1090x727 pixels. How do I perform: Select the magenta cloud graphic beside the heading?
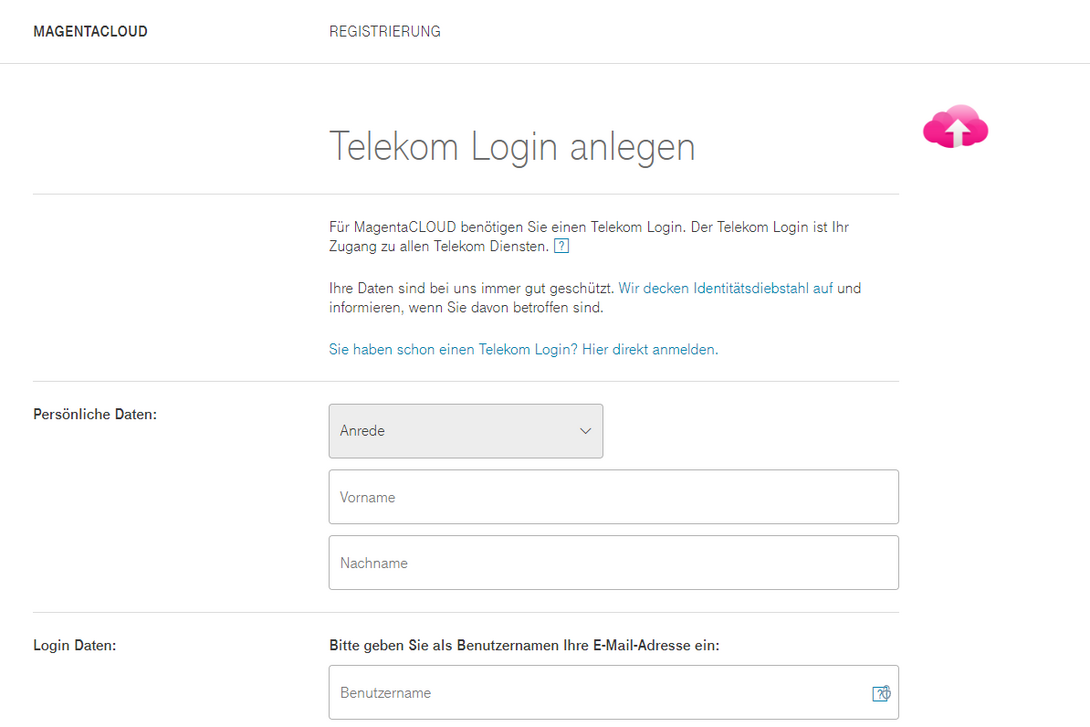(x=955, y=126)
